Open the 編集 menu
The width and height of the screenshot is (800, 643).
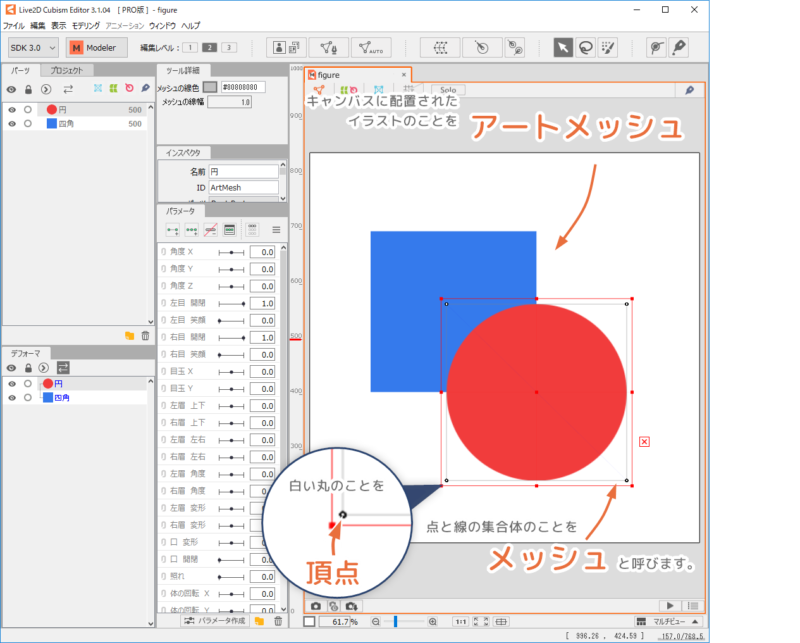[37, 26]
